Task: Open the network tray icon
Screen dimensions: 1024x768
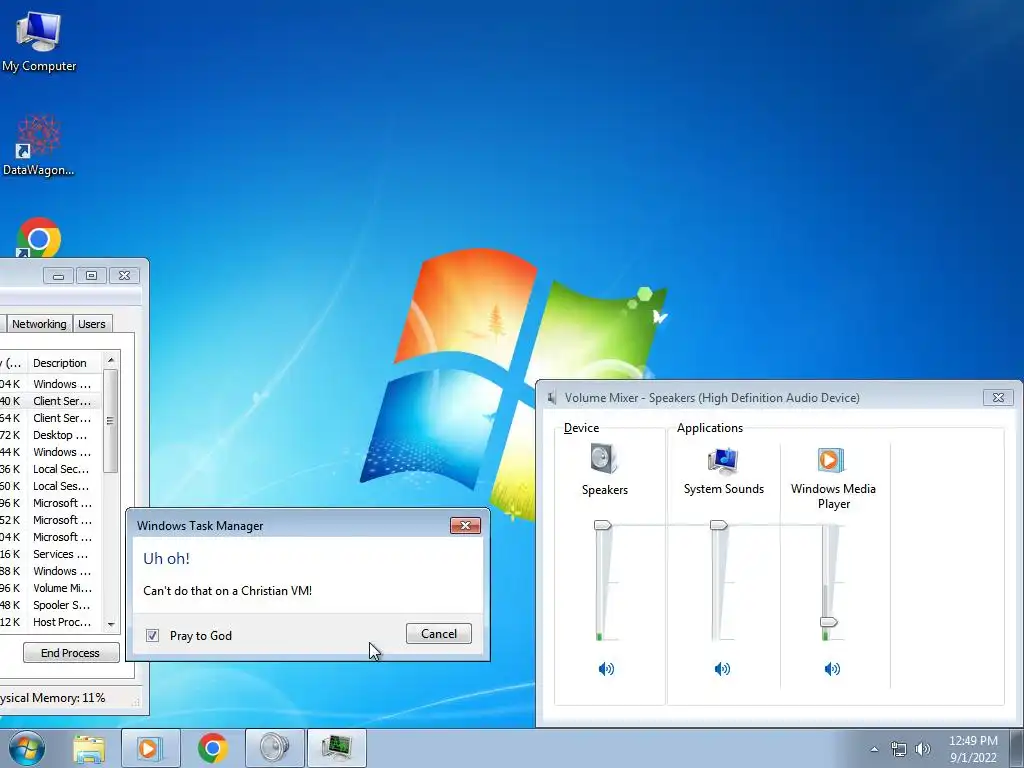Action: [899, 750]
